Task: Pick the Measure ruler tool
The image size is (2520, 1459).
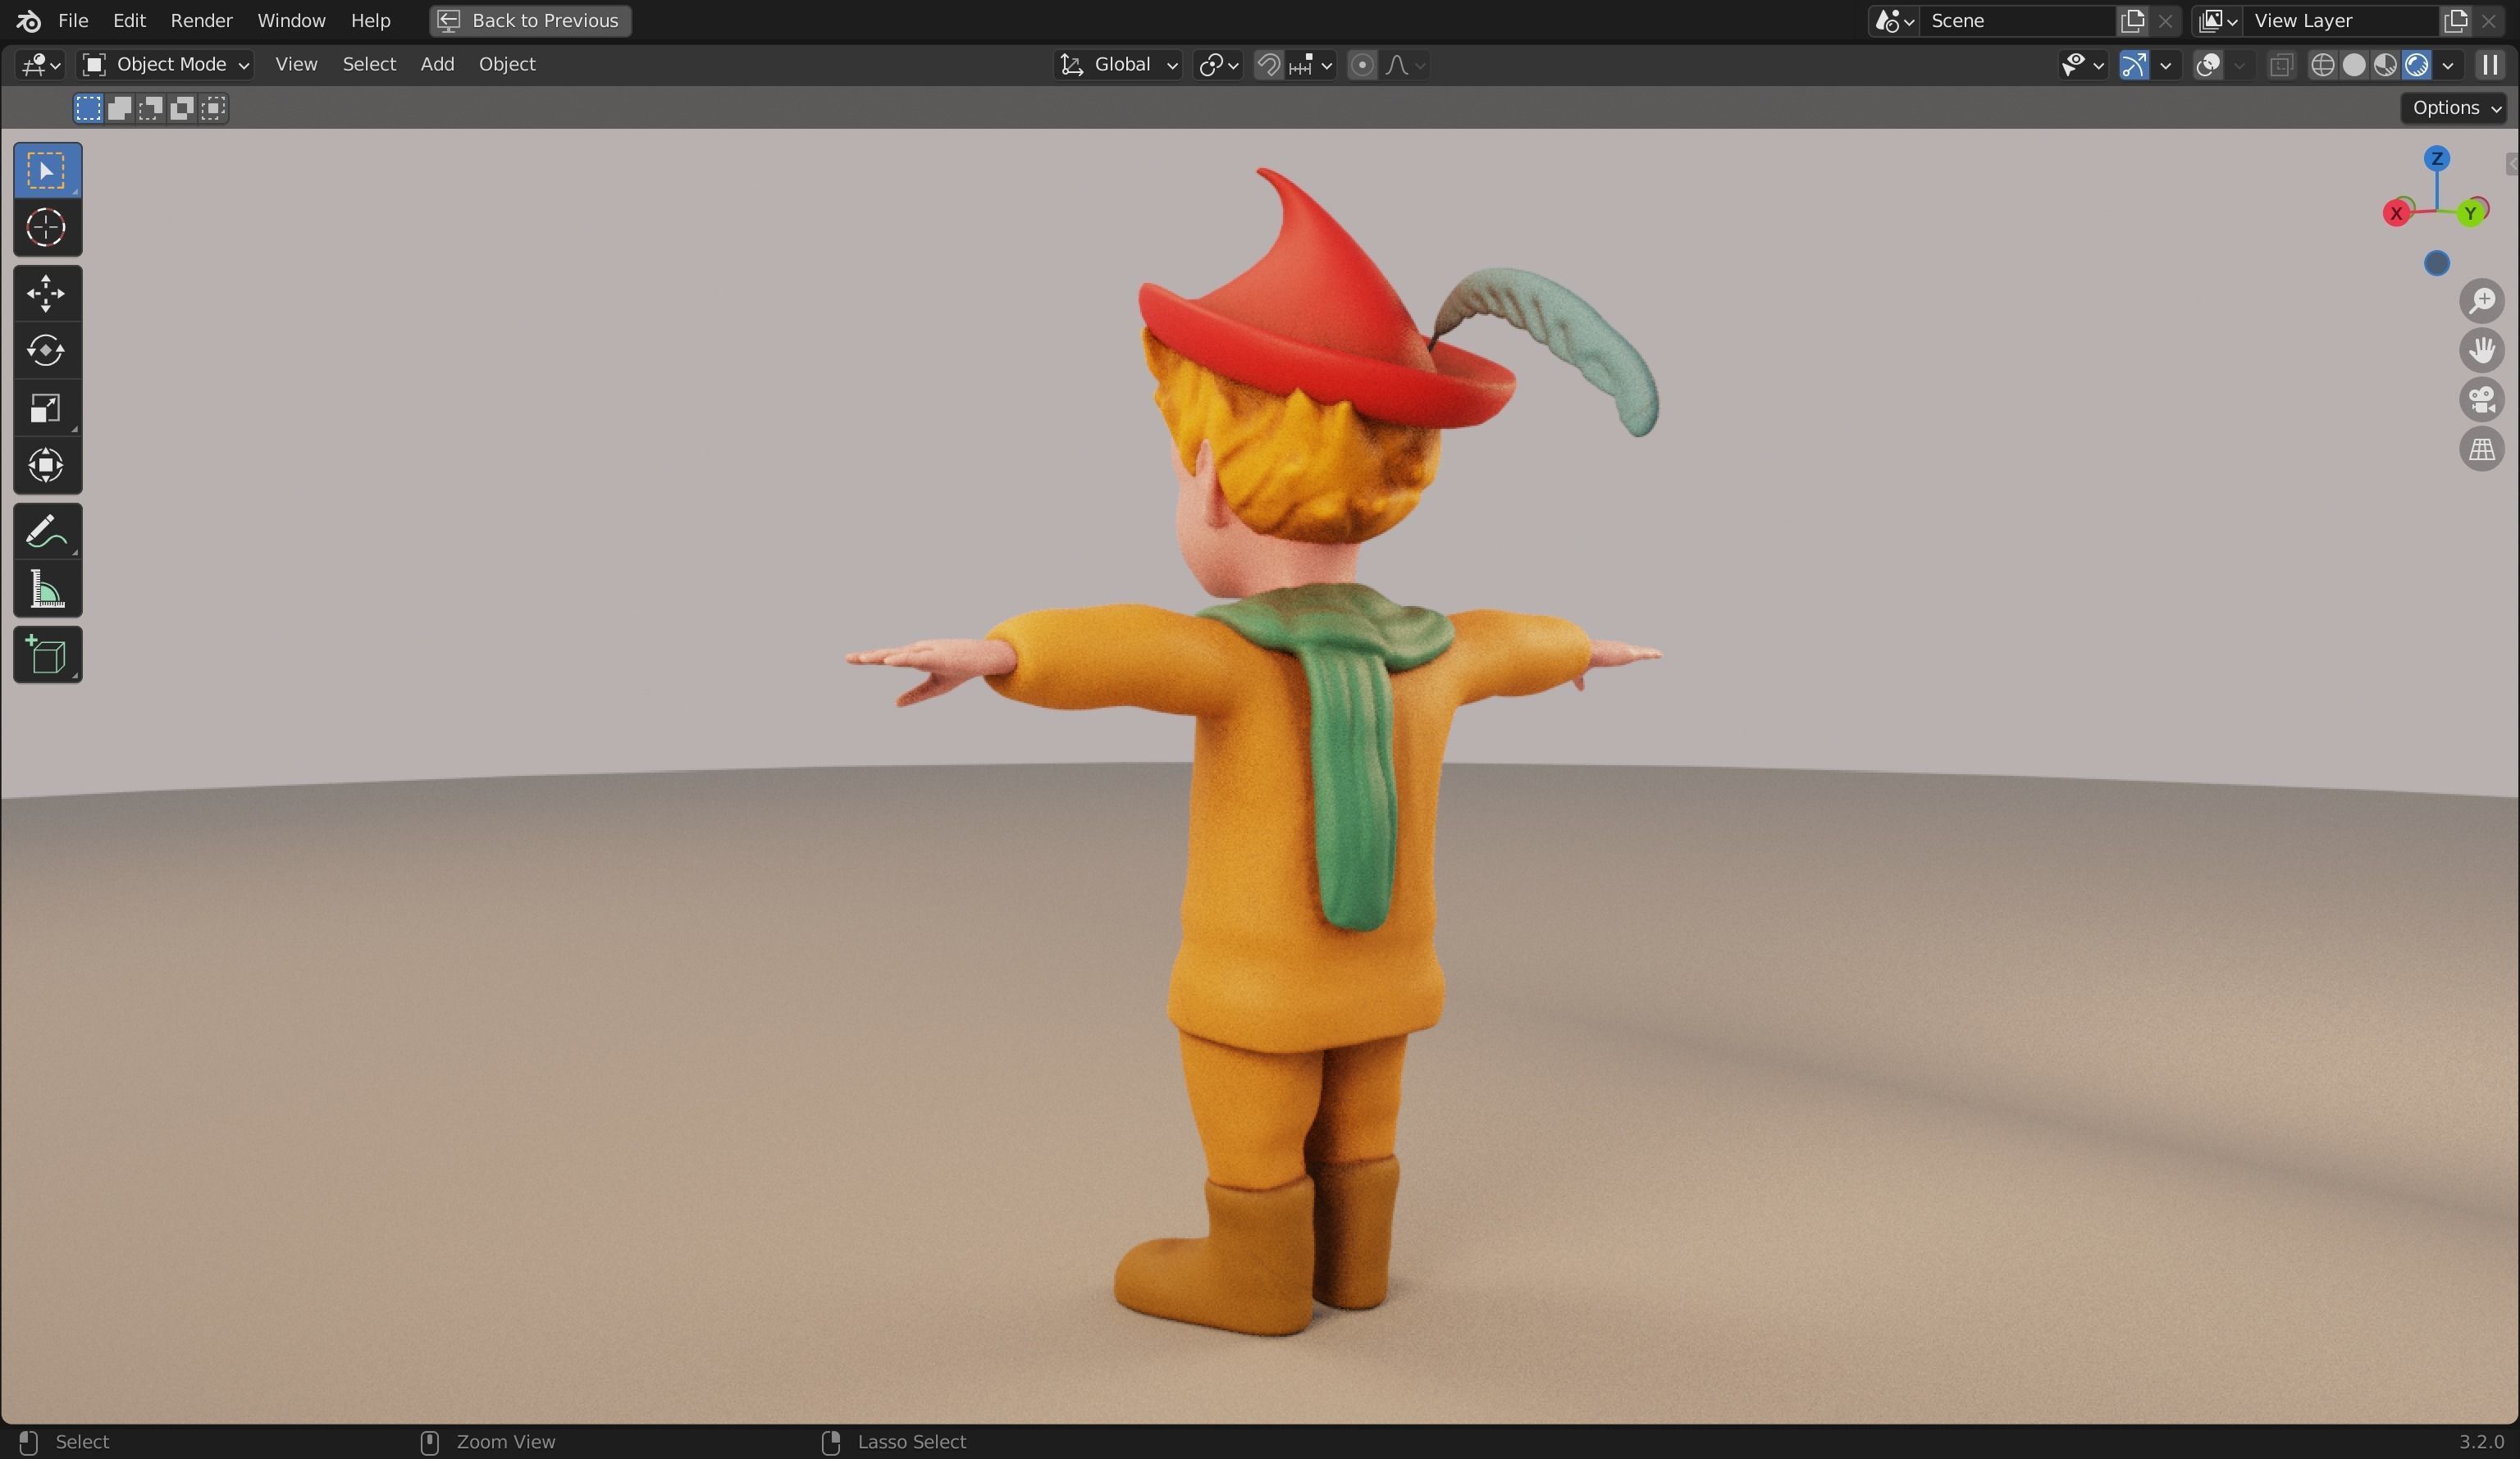Action: pos(47,589)
